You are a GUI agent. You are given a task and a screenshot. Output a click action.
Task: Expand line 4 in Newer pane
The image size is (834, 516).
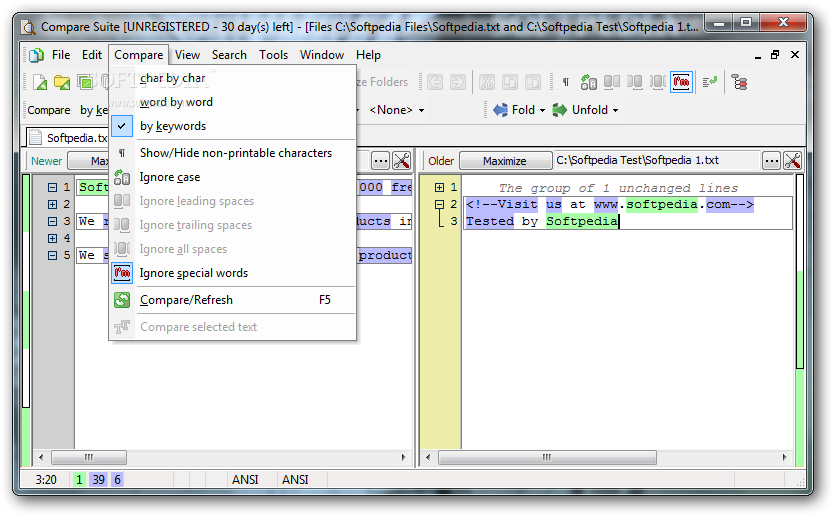(52, 238)
